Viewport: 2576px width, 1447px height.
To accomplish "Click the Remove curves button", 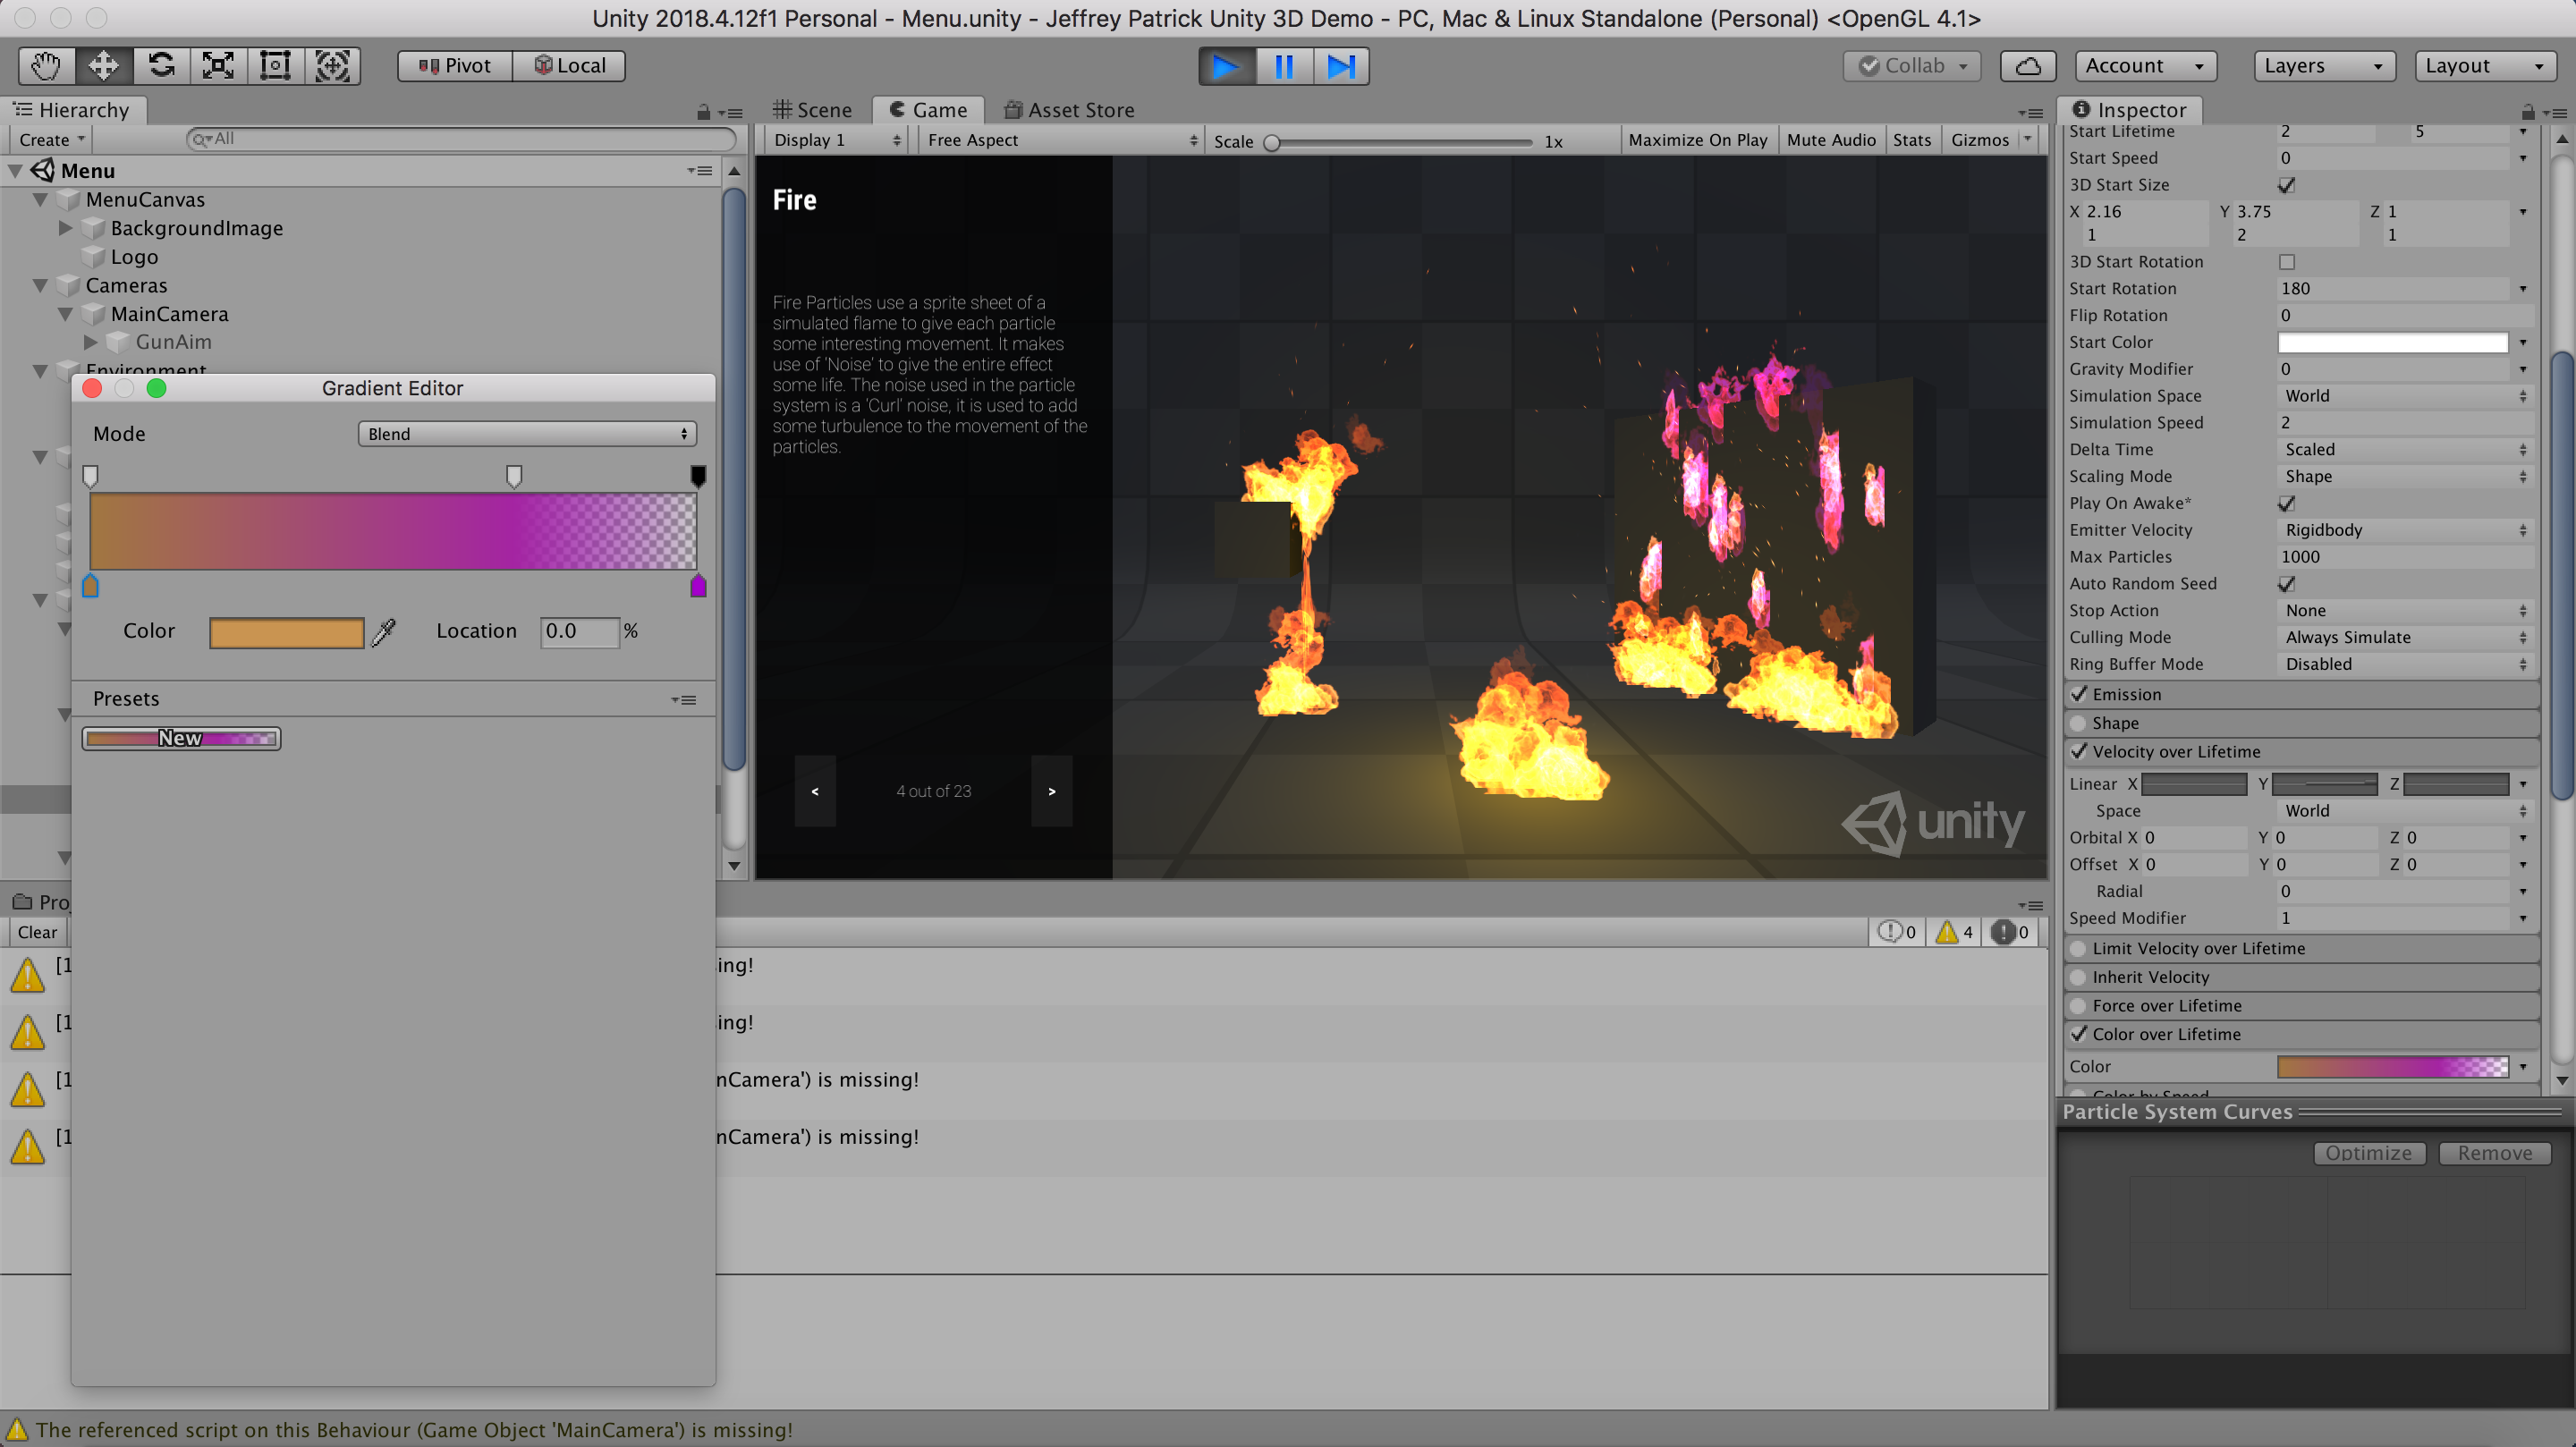I will pos(2495,1153).
